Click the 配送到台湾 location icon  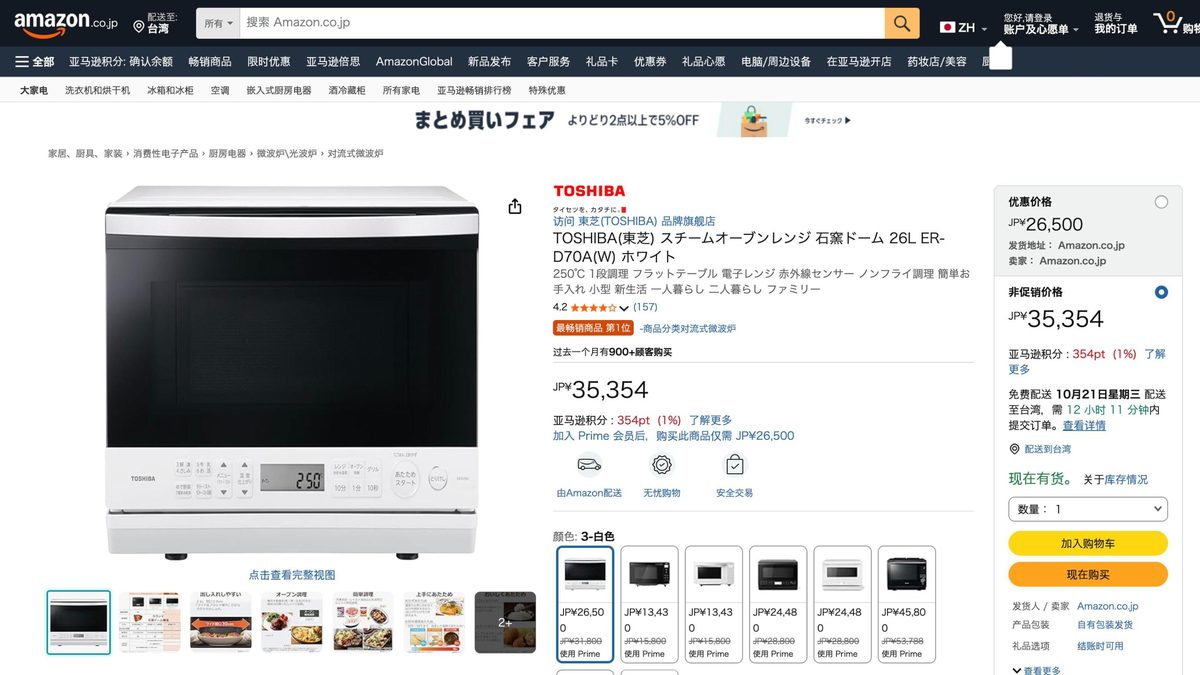pyautogui.click(x=1014, y=449)
